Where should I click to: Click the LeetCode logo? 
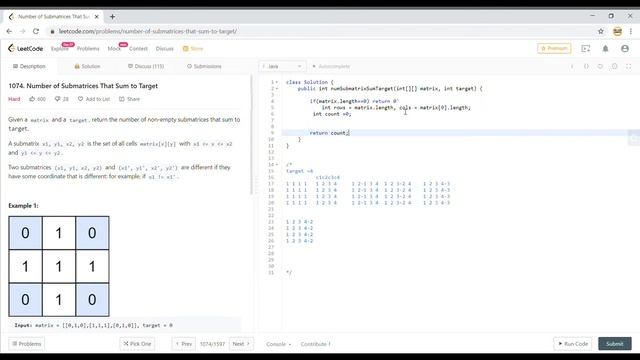(25, 48)
